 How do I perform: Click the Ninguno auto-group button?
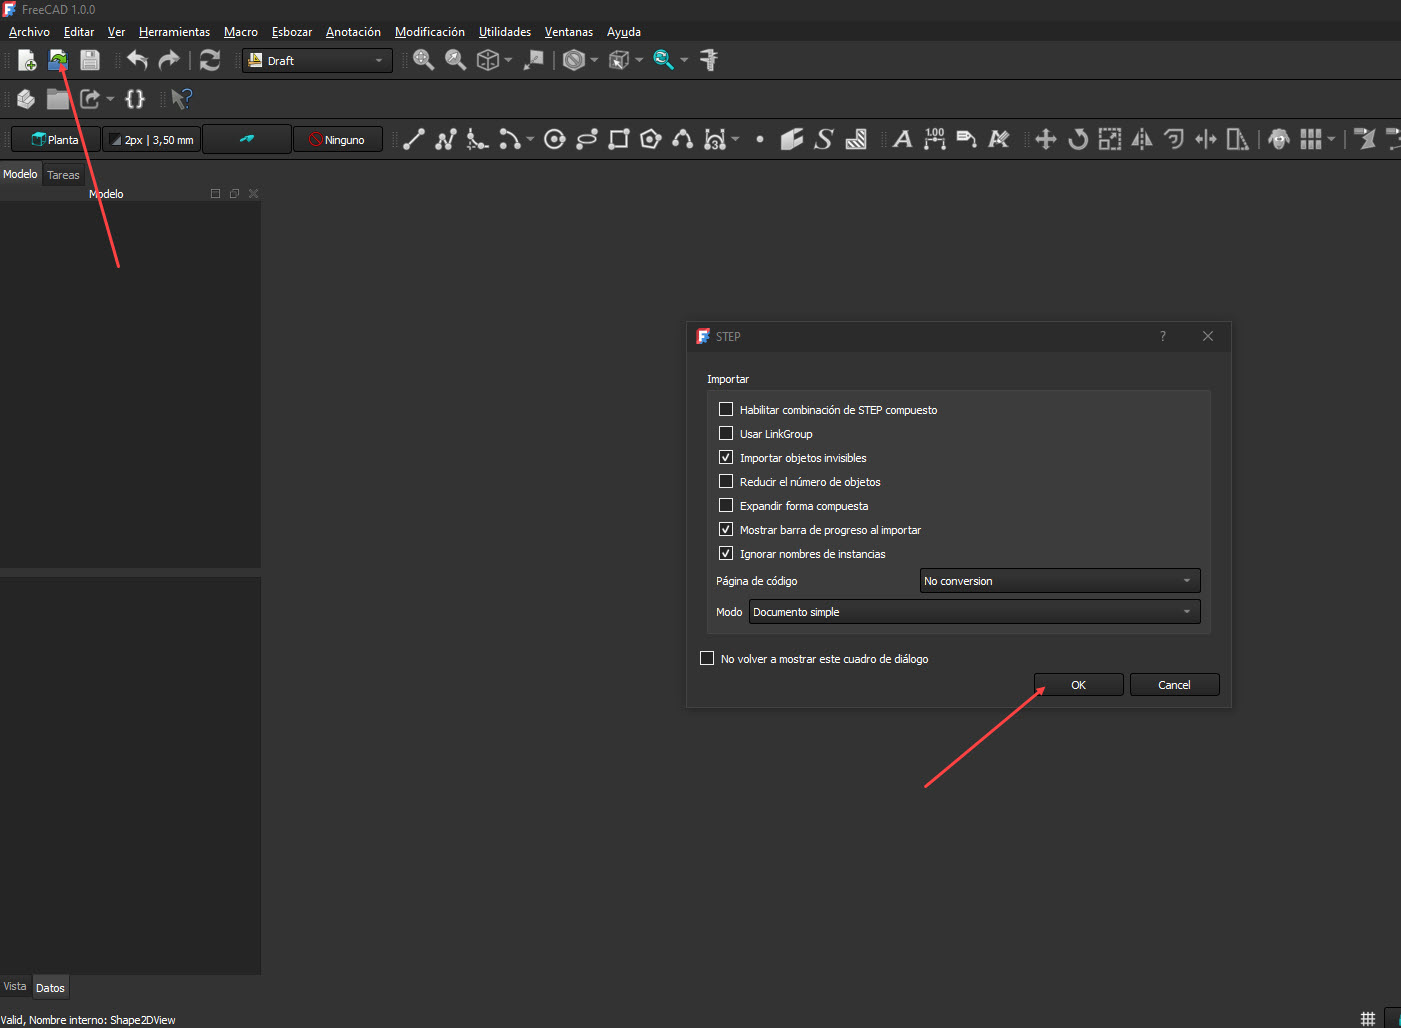point(337,140)
